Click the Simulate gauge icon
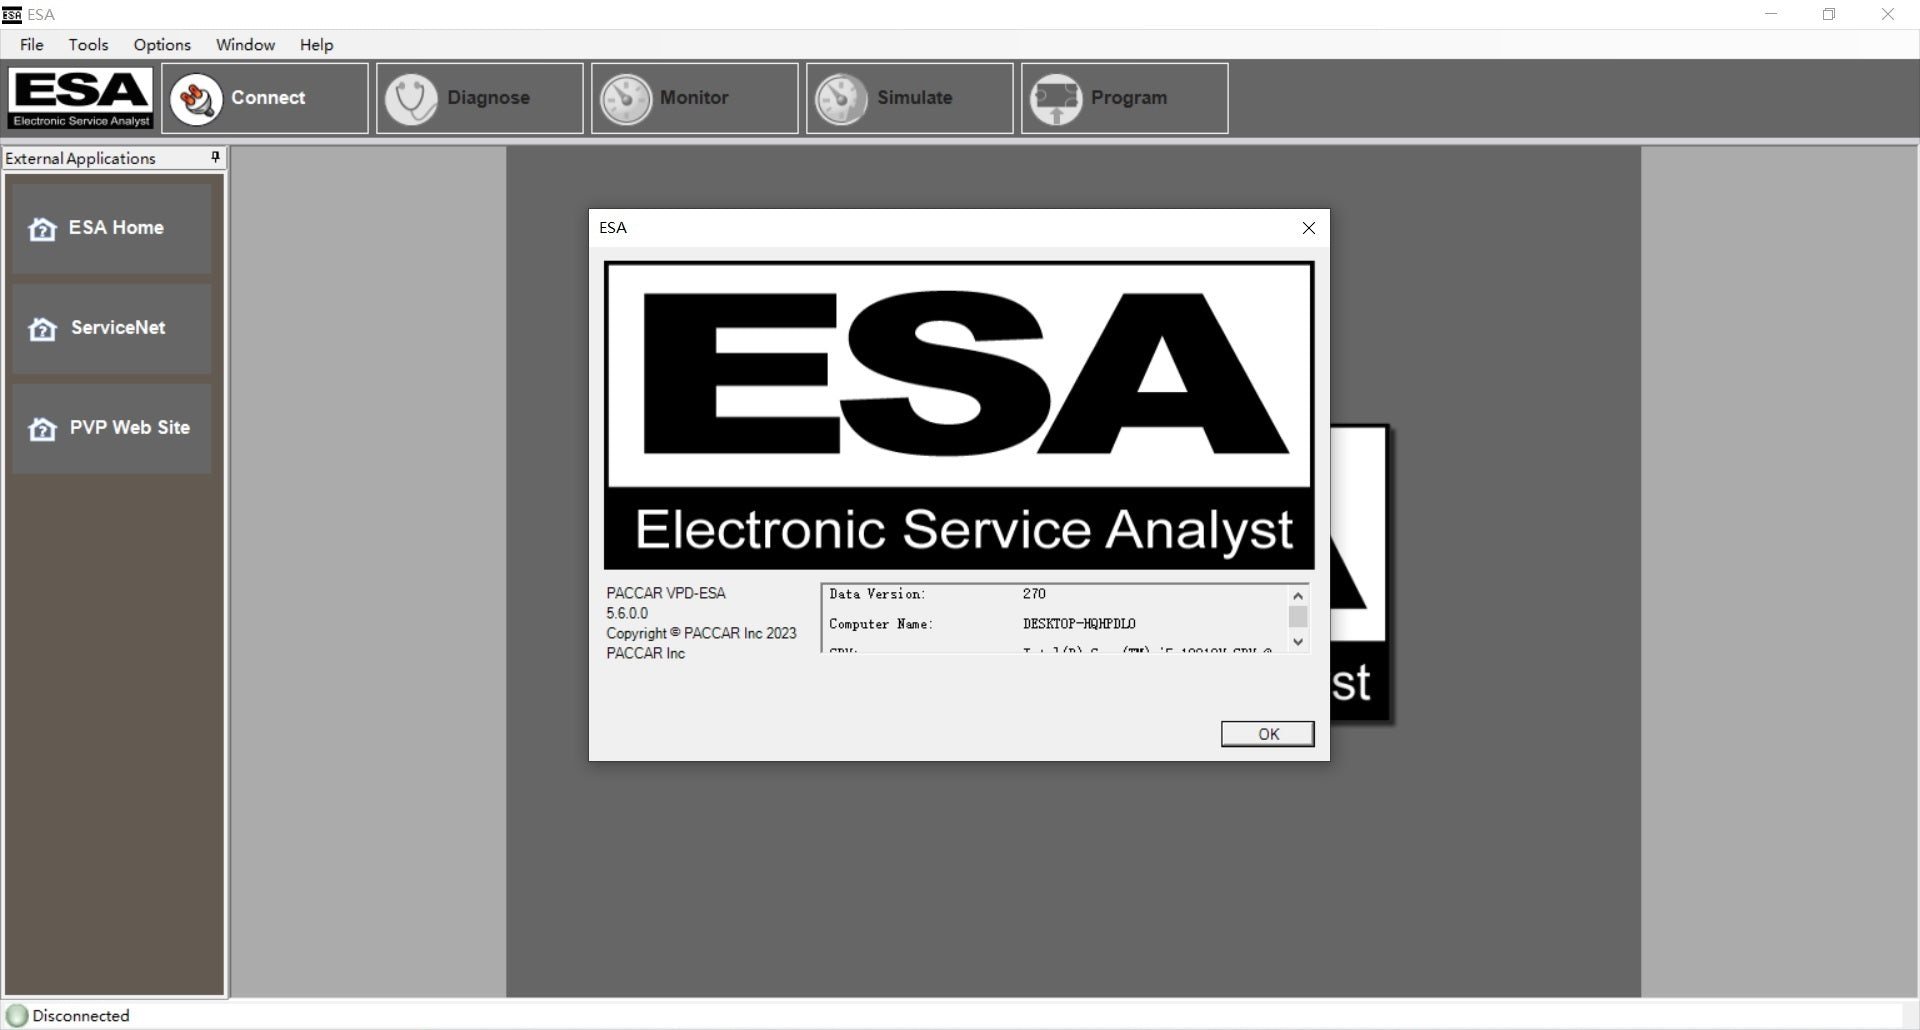 (x=841, y=99)
